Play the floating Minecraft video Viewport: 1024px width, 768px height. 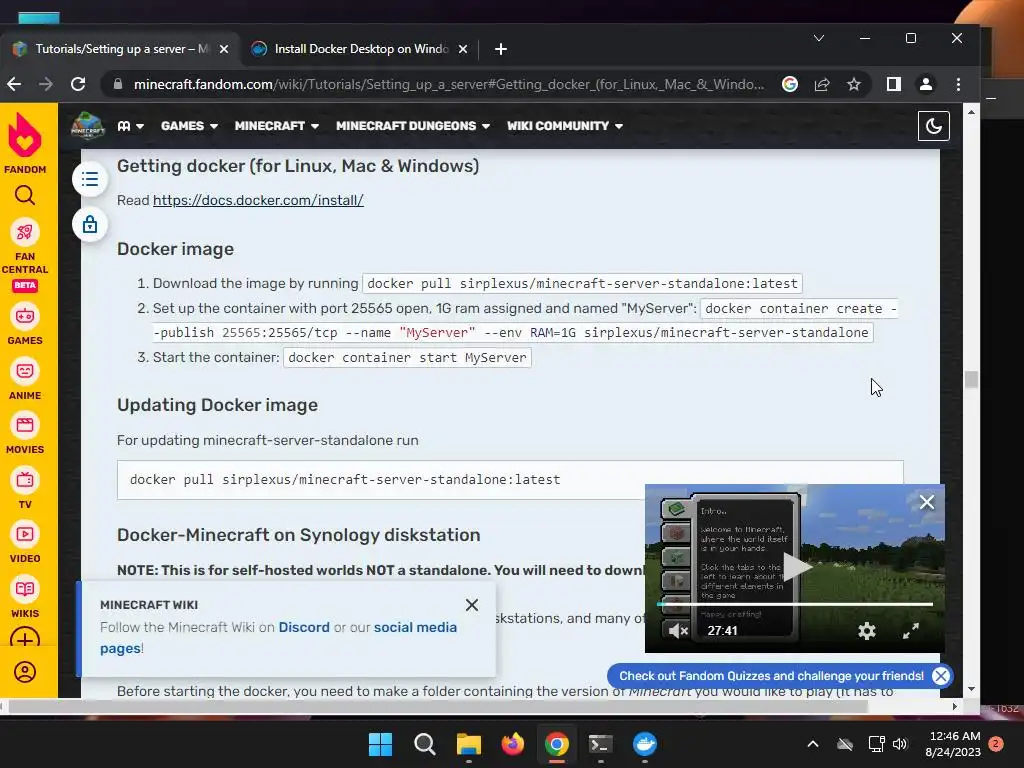coord(795,566)
